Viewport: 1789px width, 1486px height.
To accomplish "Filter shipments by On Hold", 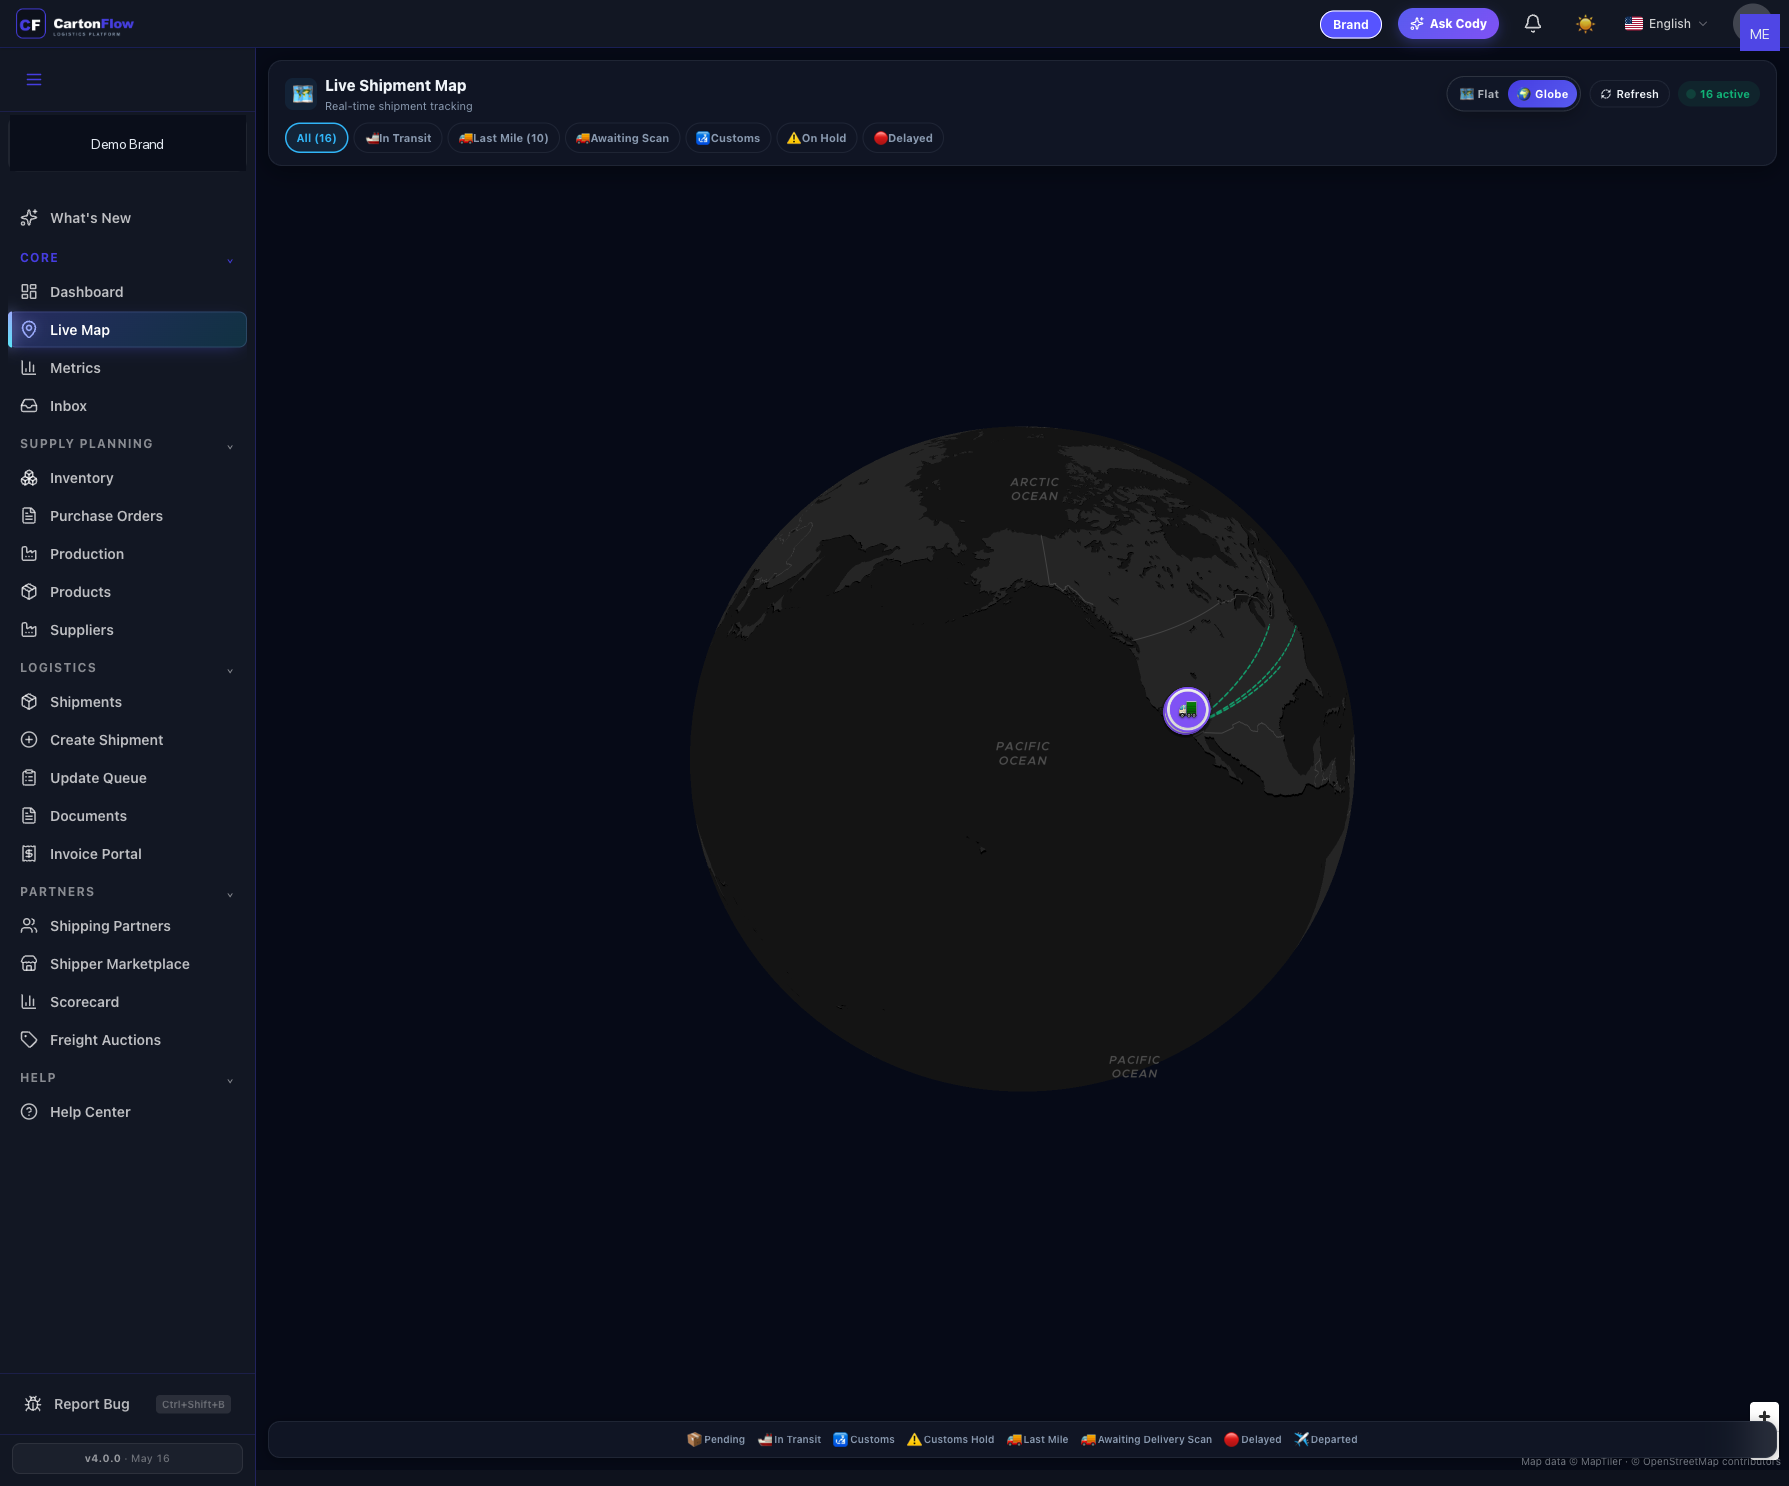I will pos(816,138).
